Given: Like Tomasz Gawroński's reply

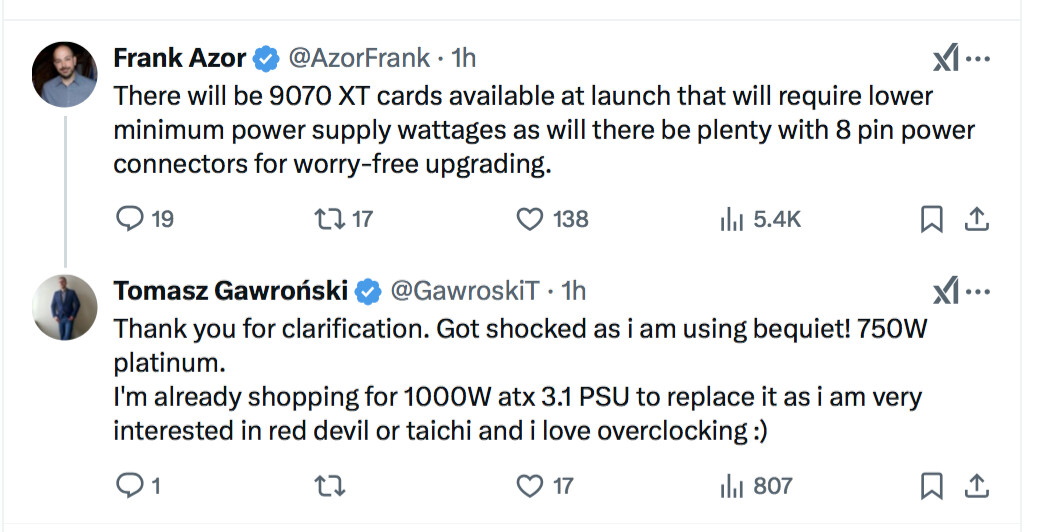Looking at the screenshot, I should [530, 486].
